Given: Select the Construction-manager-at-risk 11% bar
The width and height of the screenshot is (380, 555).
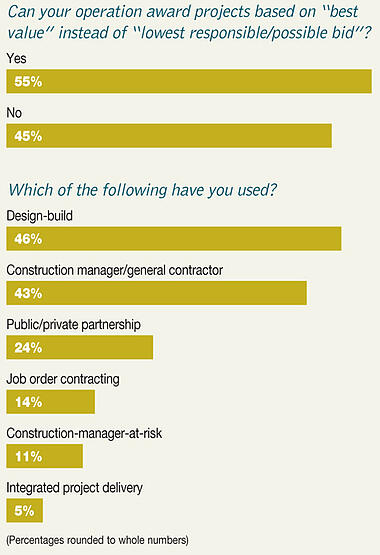Looking at the screenshot, I should tap(45, 456).
